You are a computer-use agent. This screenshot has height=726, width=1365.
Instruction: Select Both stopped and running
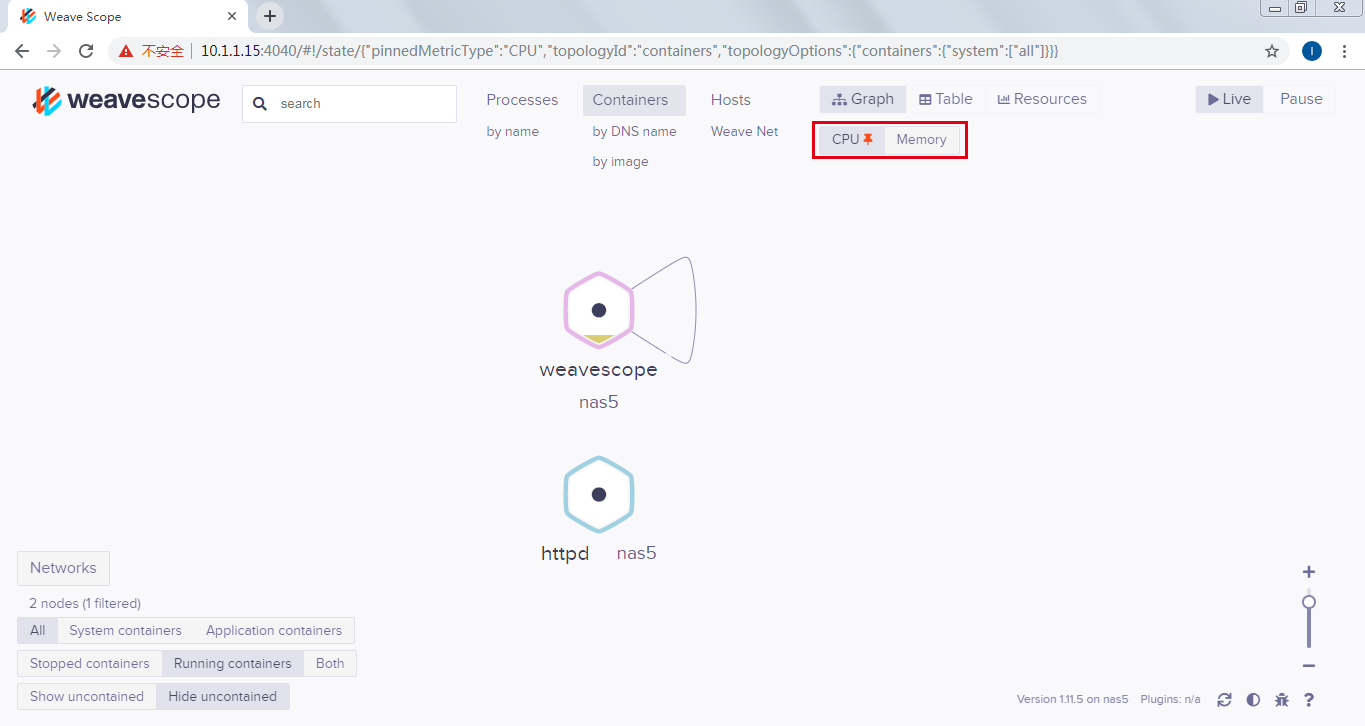pyautogui.click(x=330, y=664)
